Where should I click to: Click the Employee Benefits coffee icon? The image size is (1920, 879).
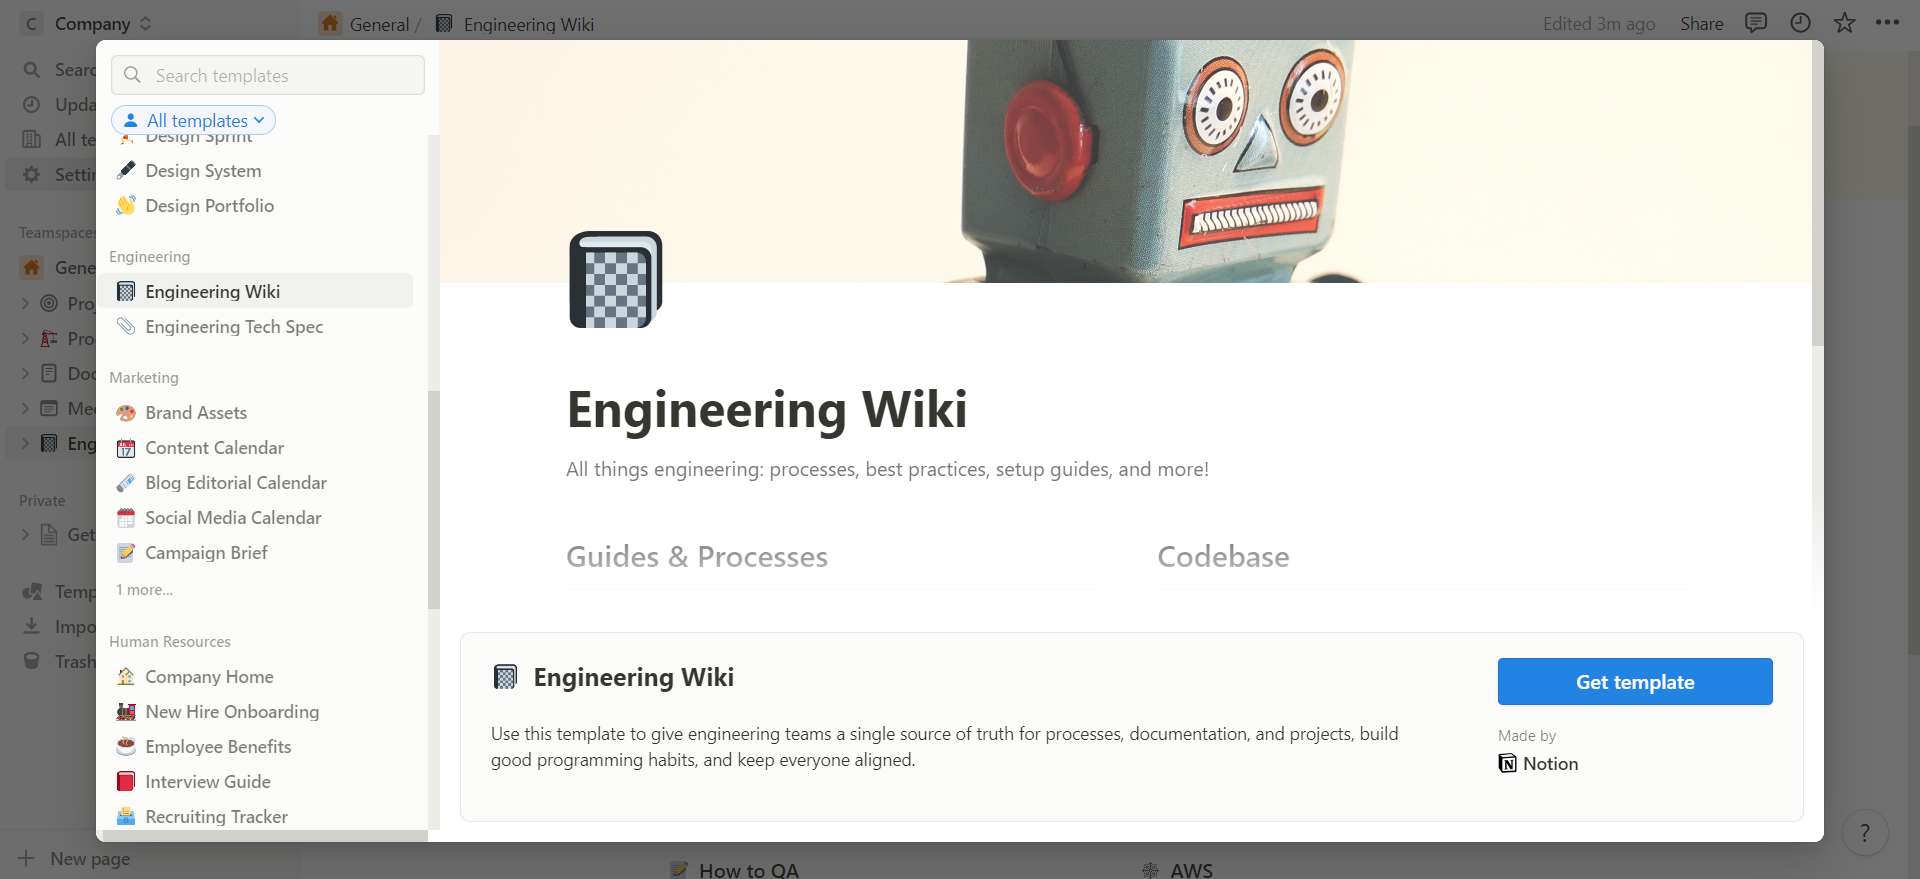click(126, 746)
